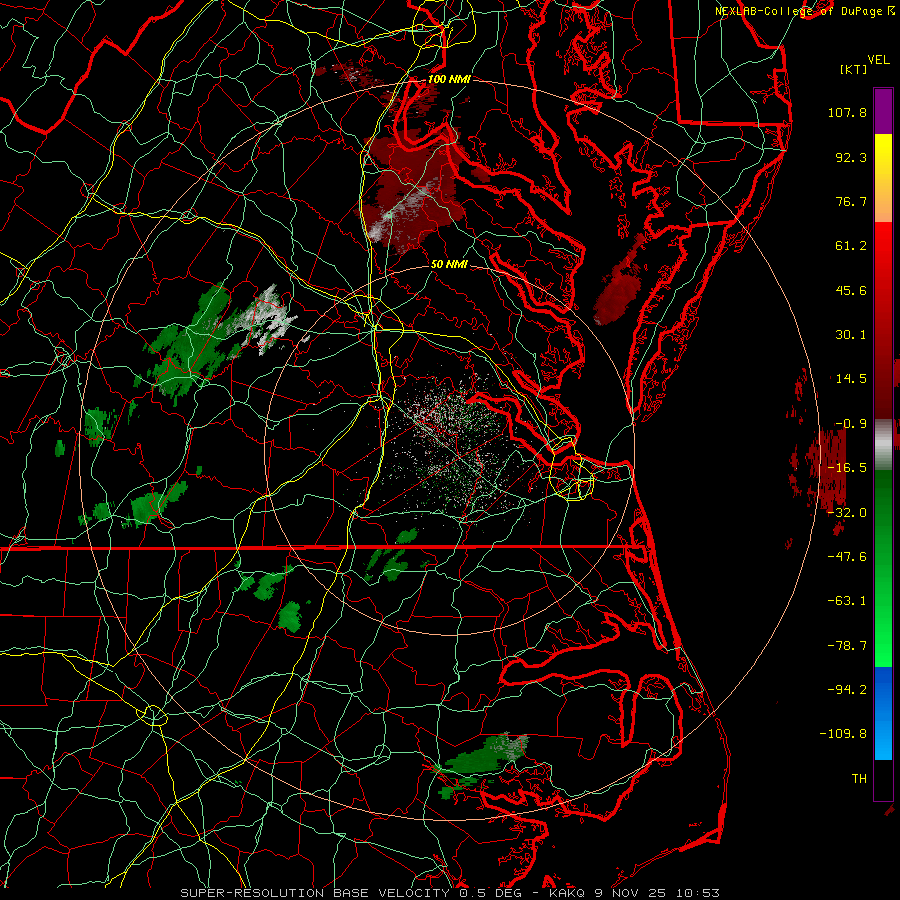
Task: Click the 61.2 legend value
Action: tap(851, 246)
